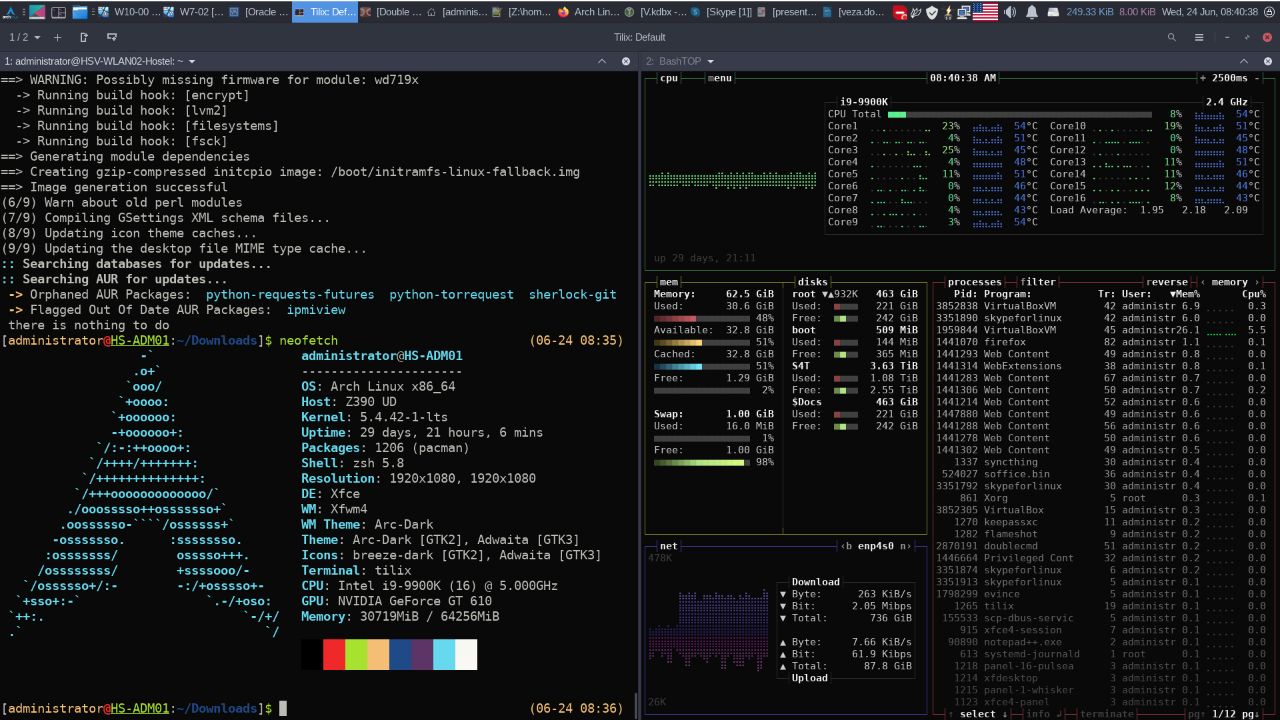Switch network interface enp4s0 selector
Viewport: 1280px width, 720px height.
tap(877, 546)
